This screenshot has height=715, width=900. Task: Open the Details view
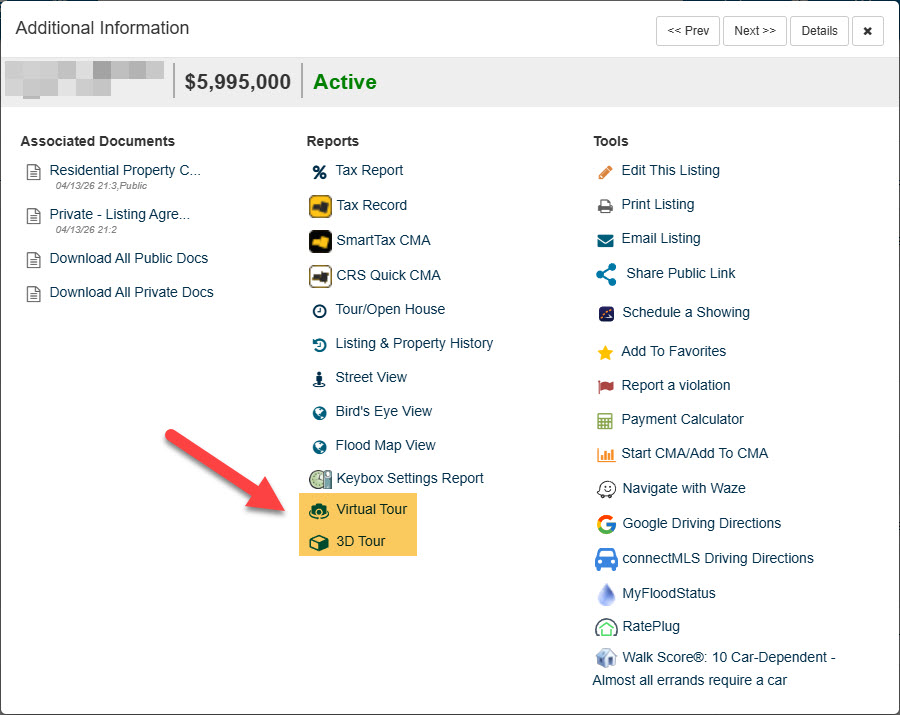pos(819,31)
